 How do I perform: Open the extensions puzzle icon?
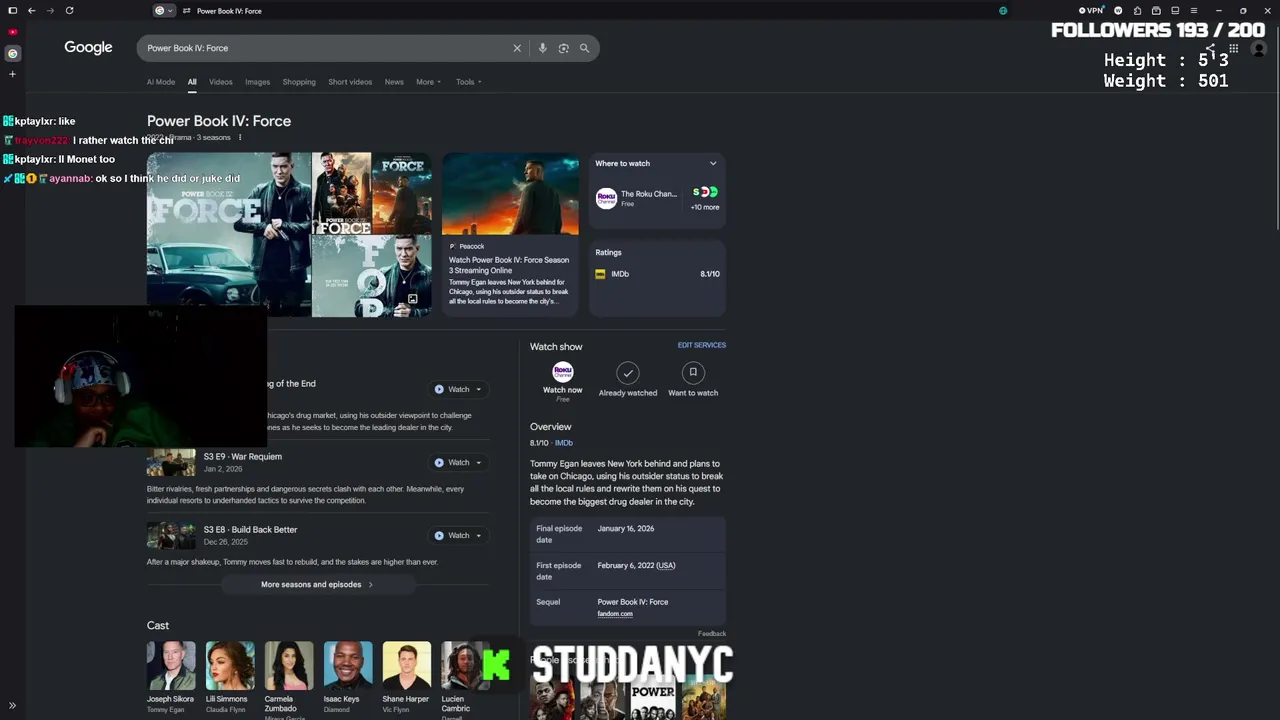coord(1137,11)
